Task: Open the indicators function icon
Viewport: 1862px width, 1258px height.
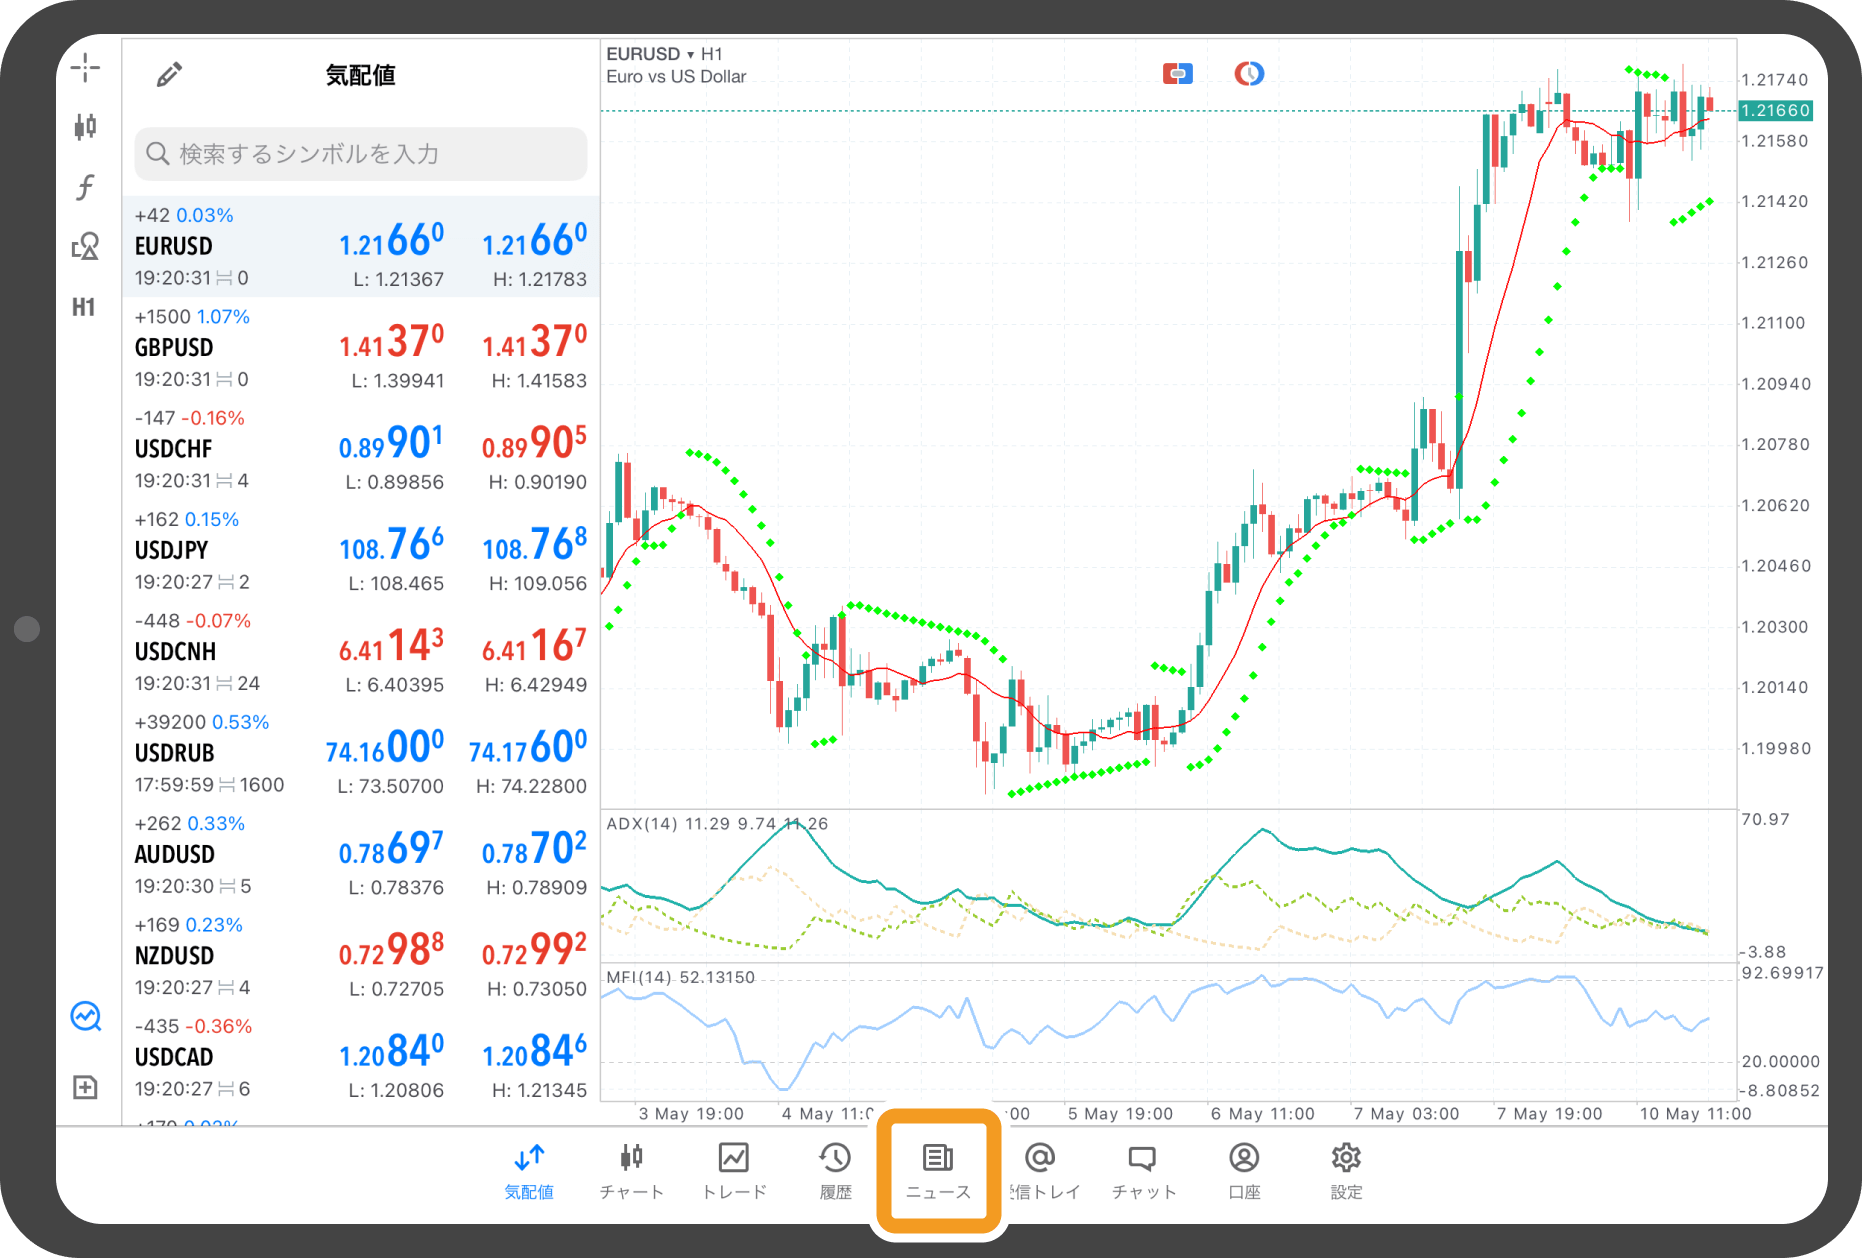Action: pyautogui.click(x=85, y=187)
